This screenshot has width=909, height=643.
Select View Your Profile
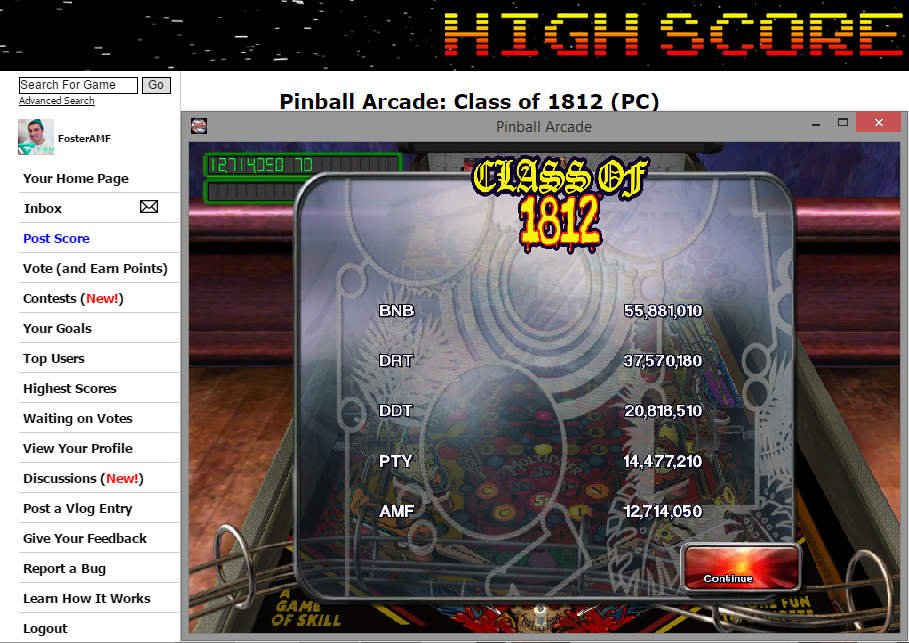pos(78,448)
